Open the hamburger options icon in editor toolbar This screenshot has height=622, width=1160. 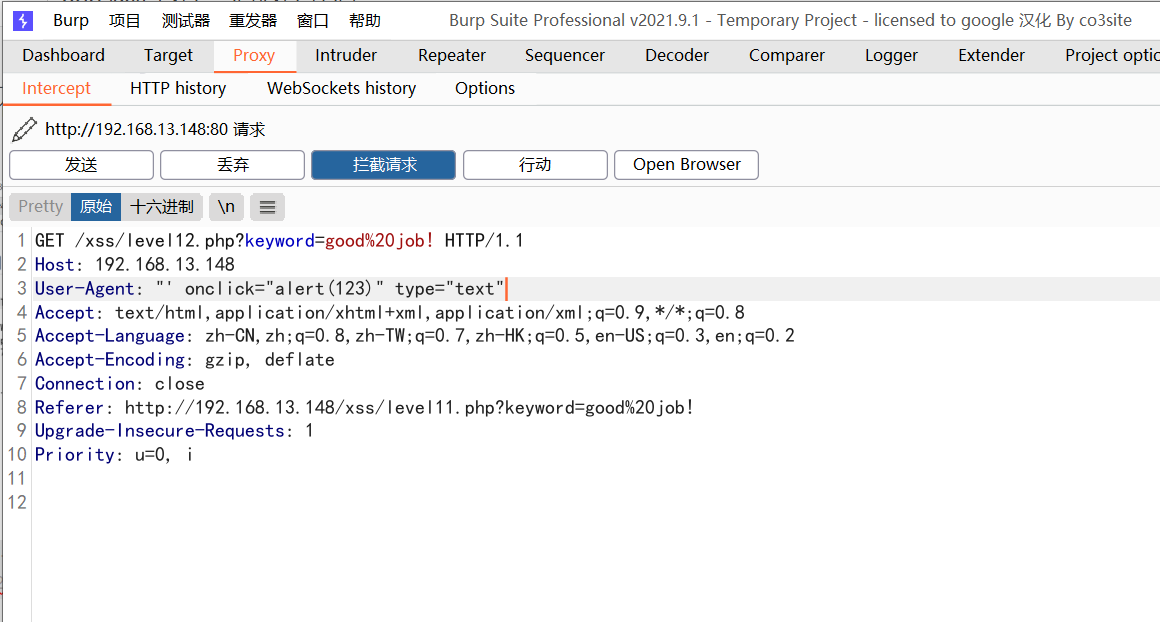[267, 207]
